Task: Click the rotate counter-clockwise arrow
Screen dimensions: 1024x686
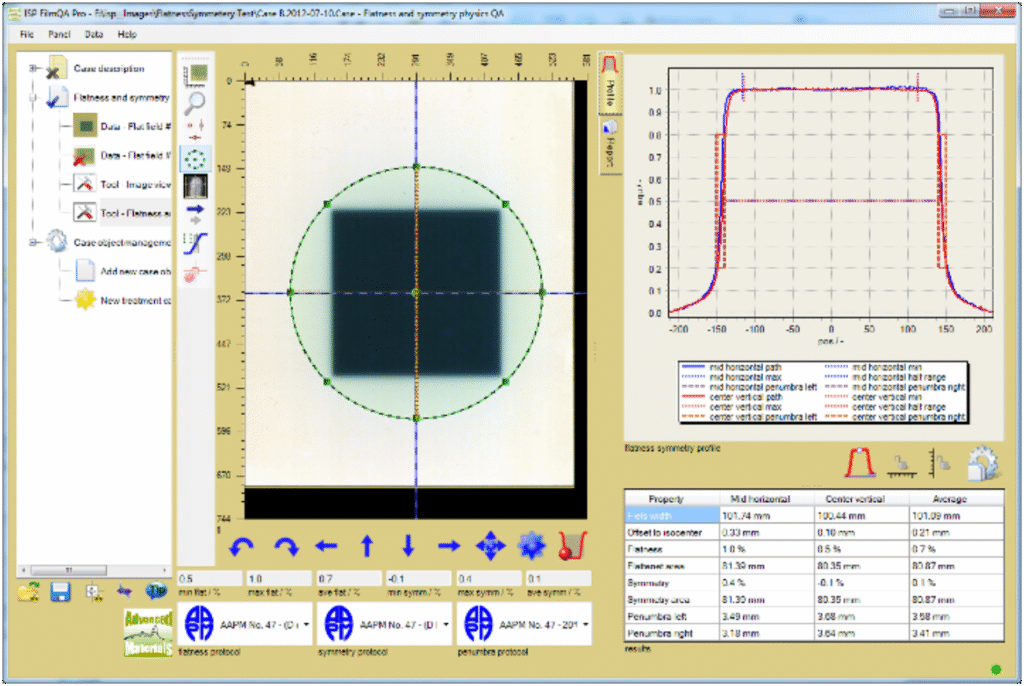Action: click(x=243, y=546)
